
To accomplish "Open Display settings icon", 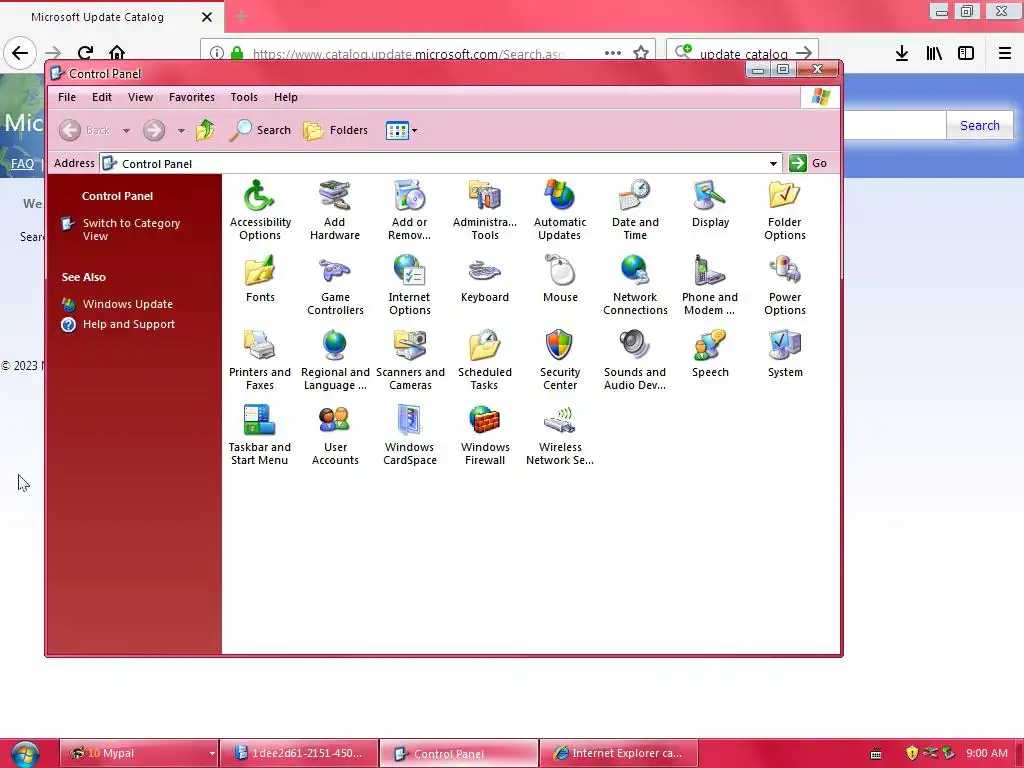I will click(710, 203).
